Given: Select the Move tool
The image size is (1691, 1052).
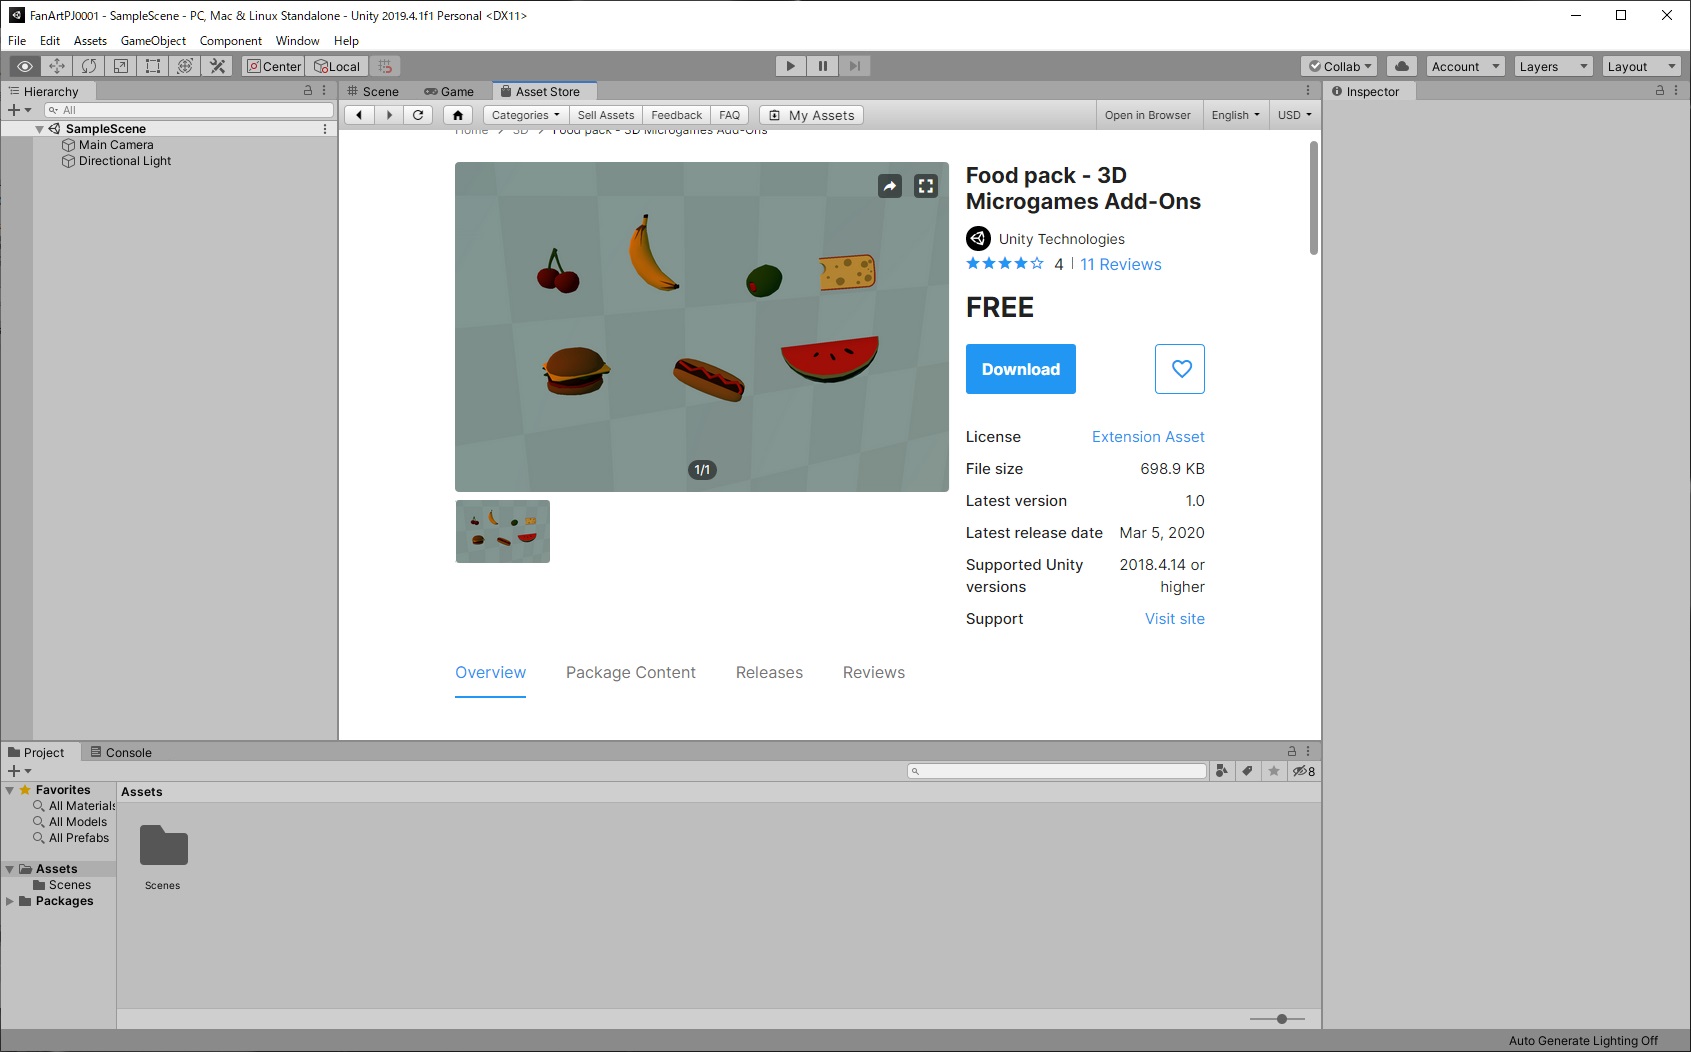Looking at the screenshot, I should coord(57,66).
